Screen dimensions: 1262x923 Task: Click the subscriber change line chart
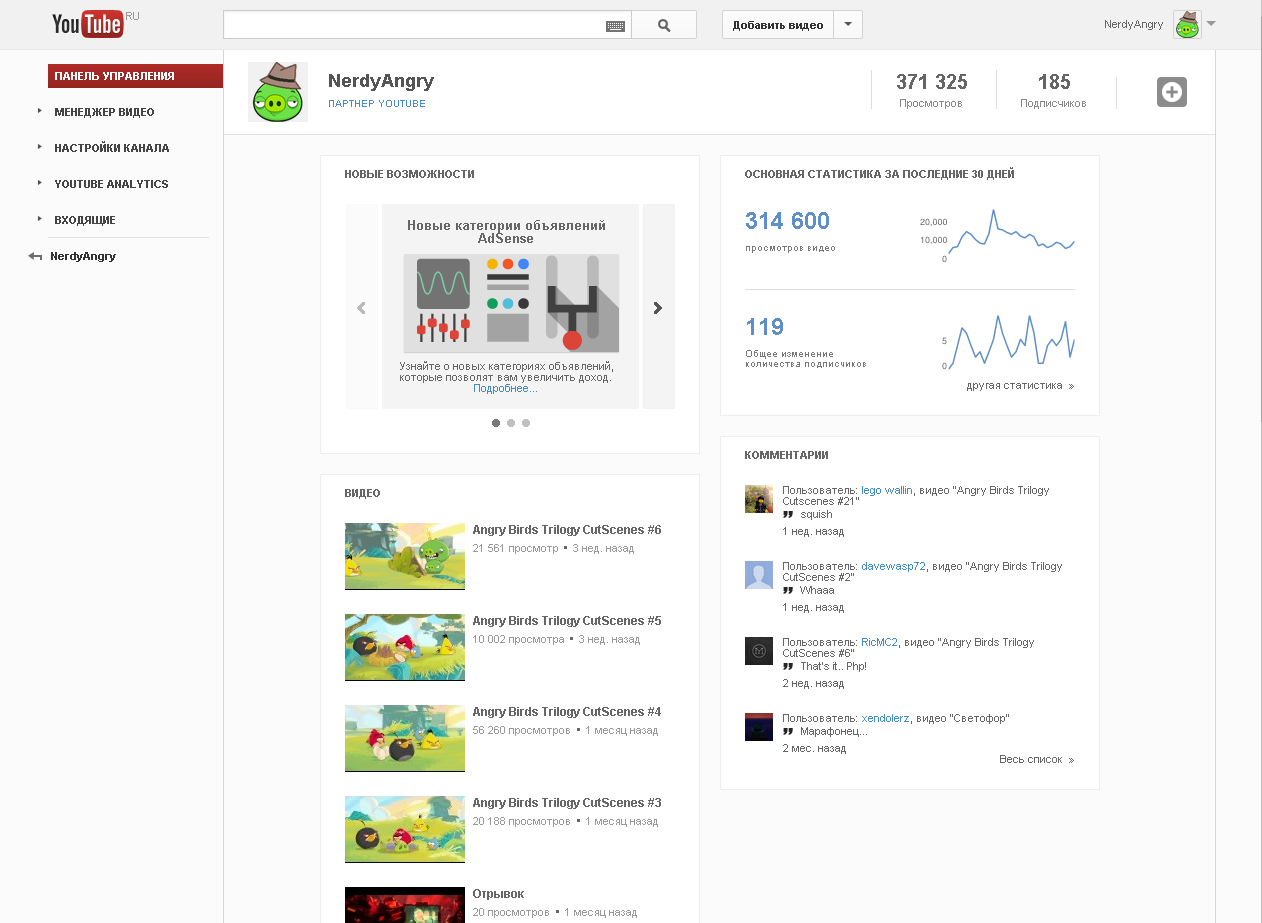pyautogui.click(x=1010, y=341)
